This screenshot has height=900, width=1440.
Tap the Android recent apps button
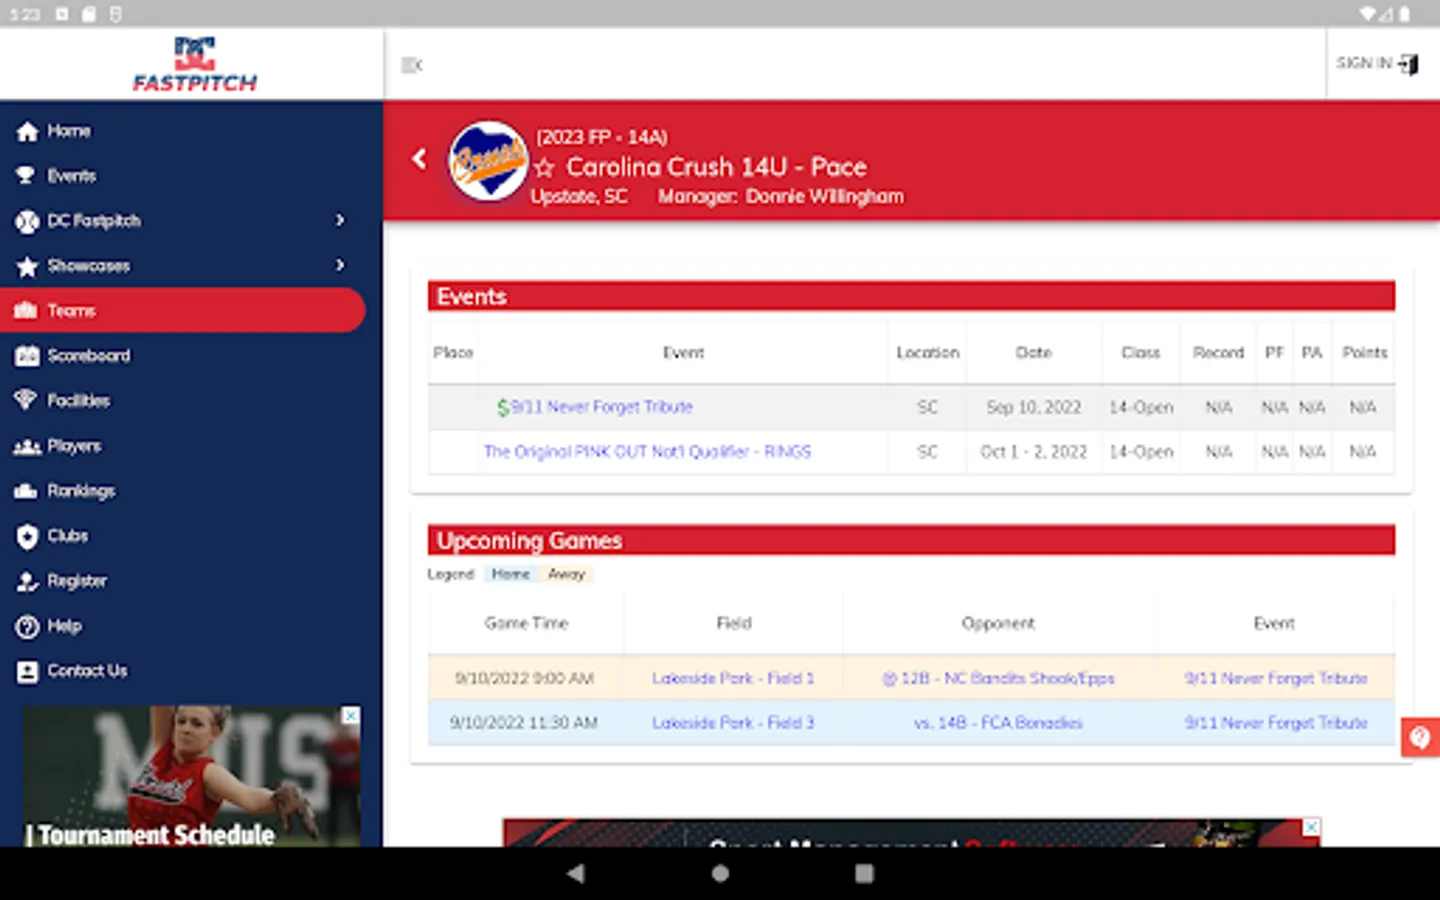[865, 873]
